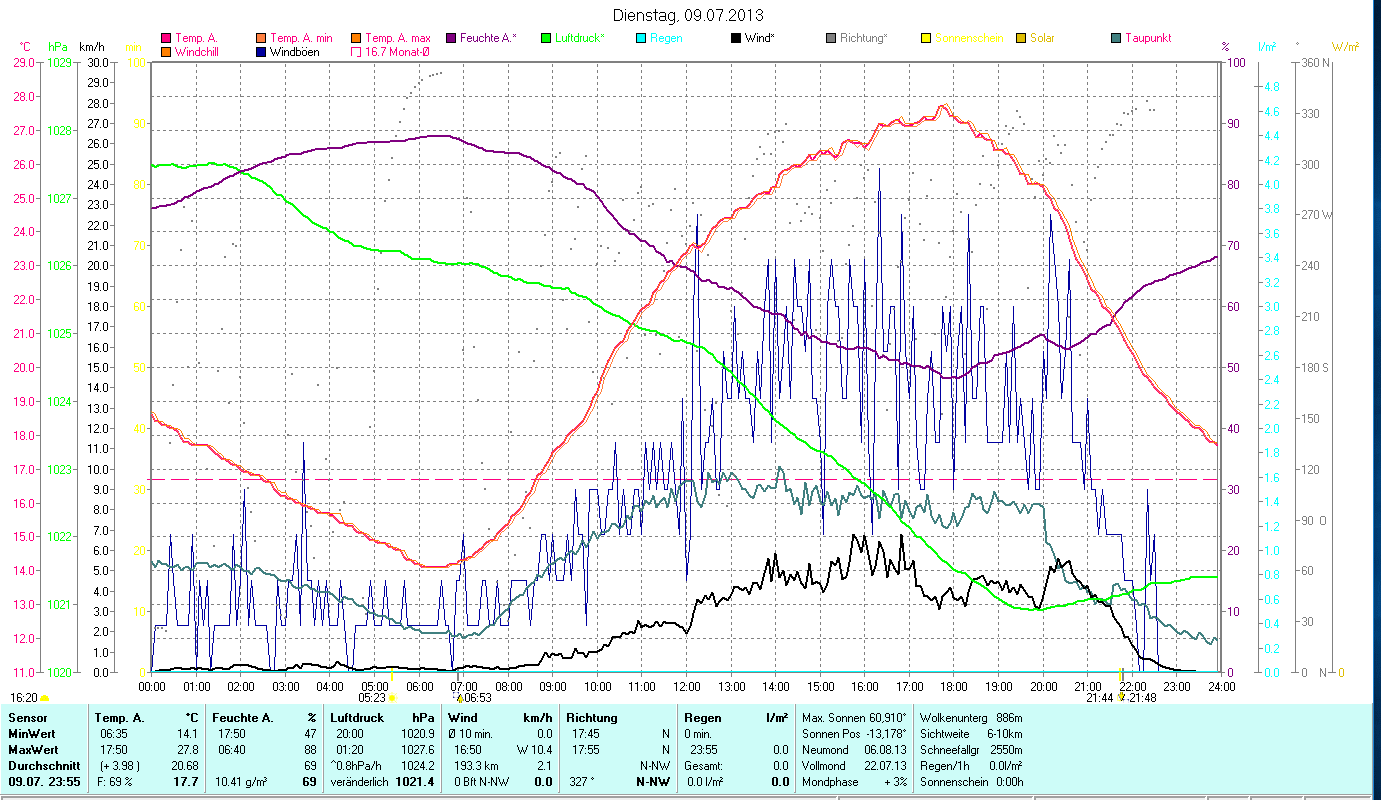Image resolution: width=1381 pixels, height=800 pixels.
Task: Click the 193.3 km wind run value
Action: [x=474, y=766]
